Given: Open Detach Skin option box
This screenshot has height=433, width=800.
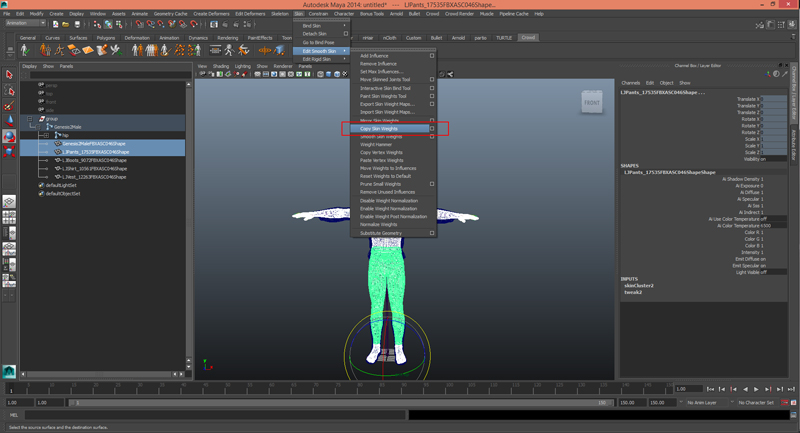Looking at the screenshot, I should tap(345, 34).
